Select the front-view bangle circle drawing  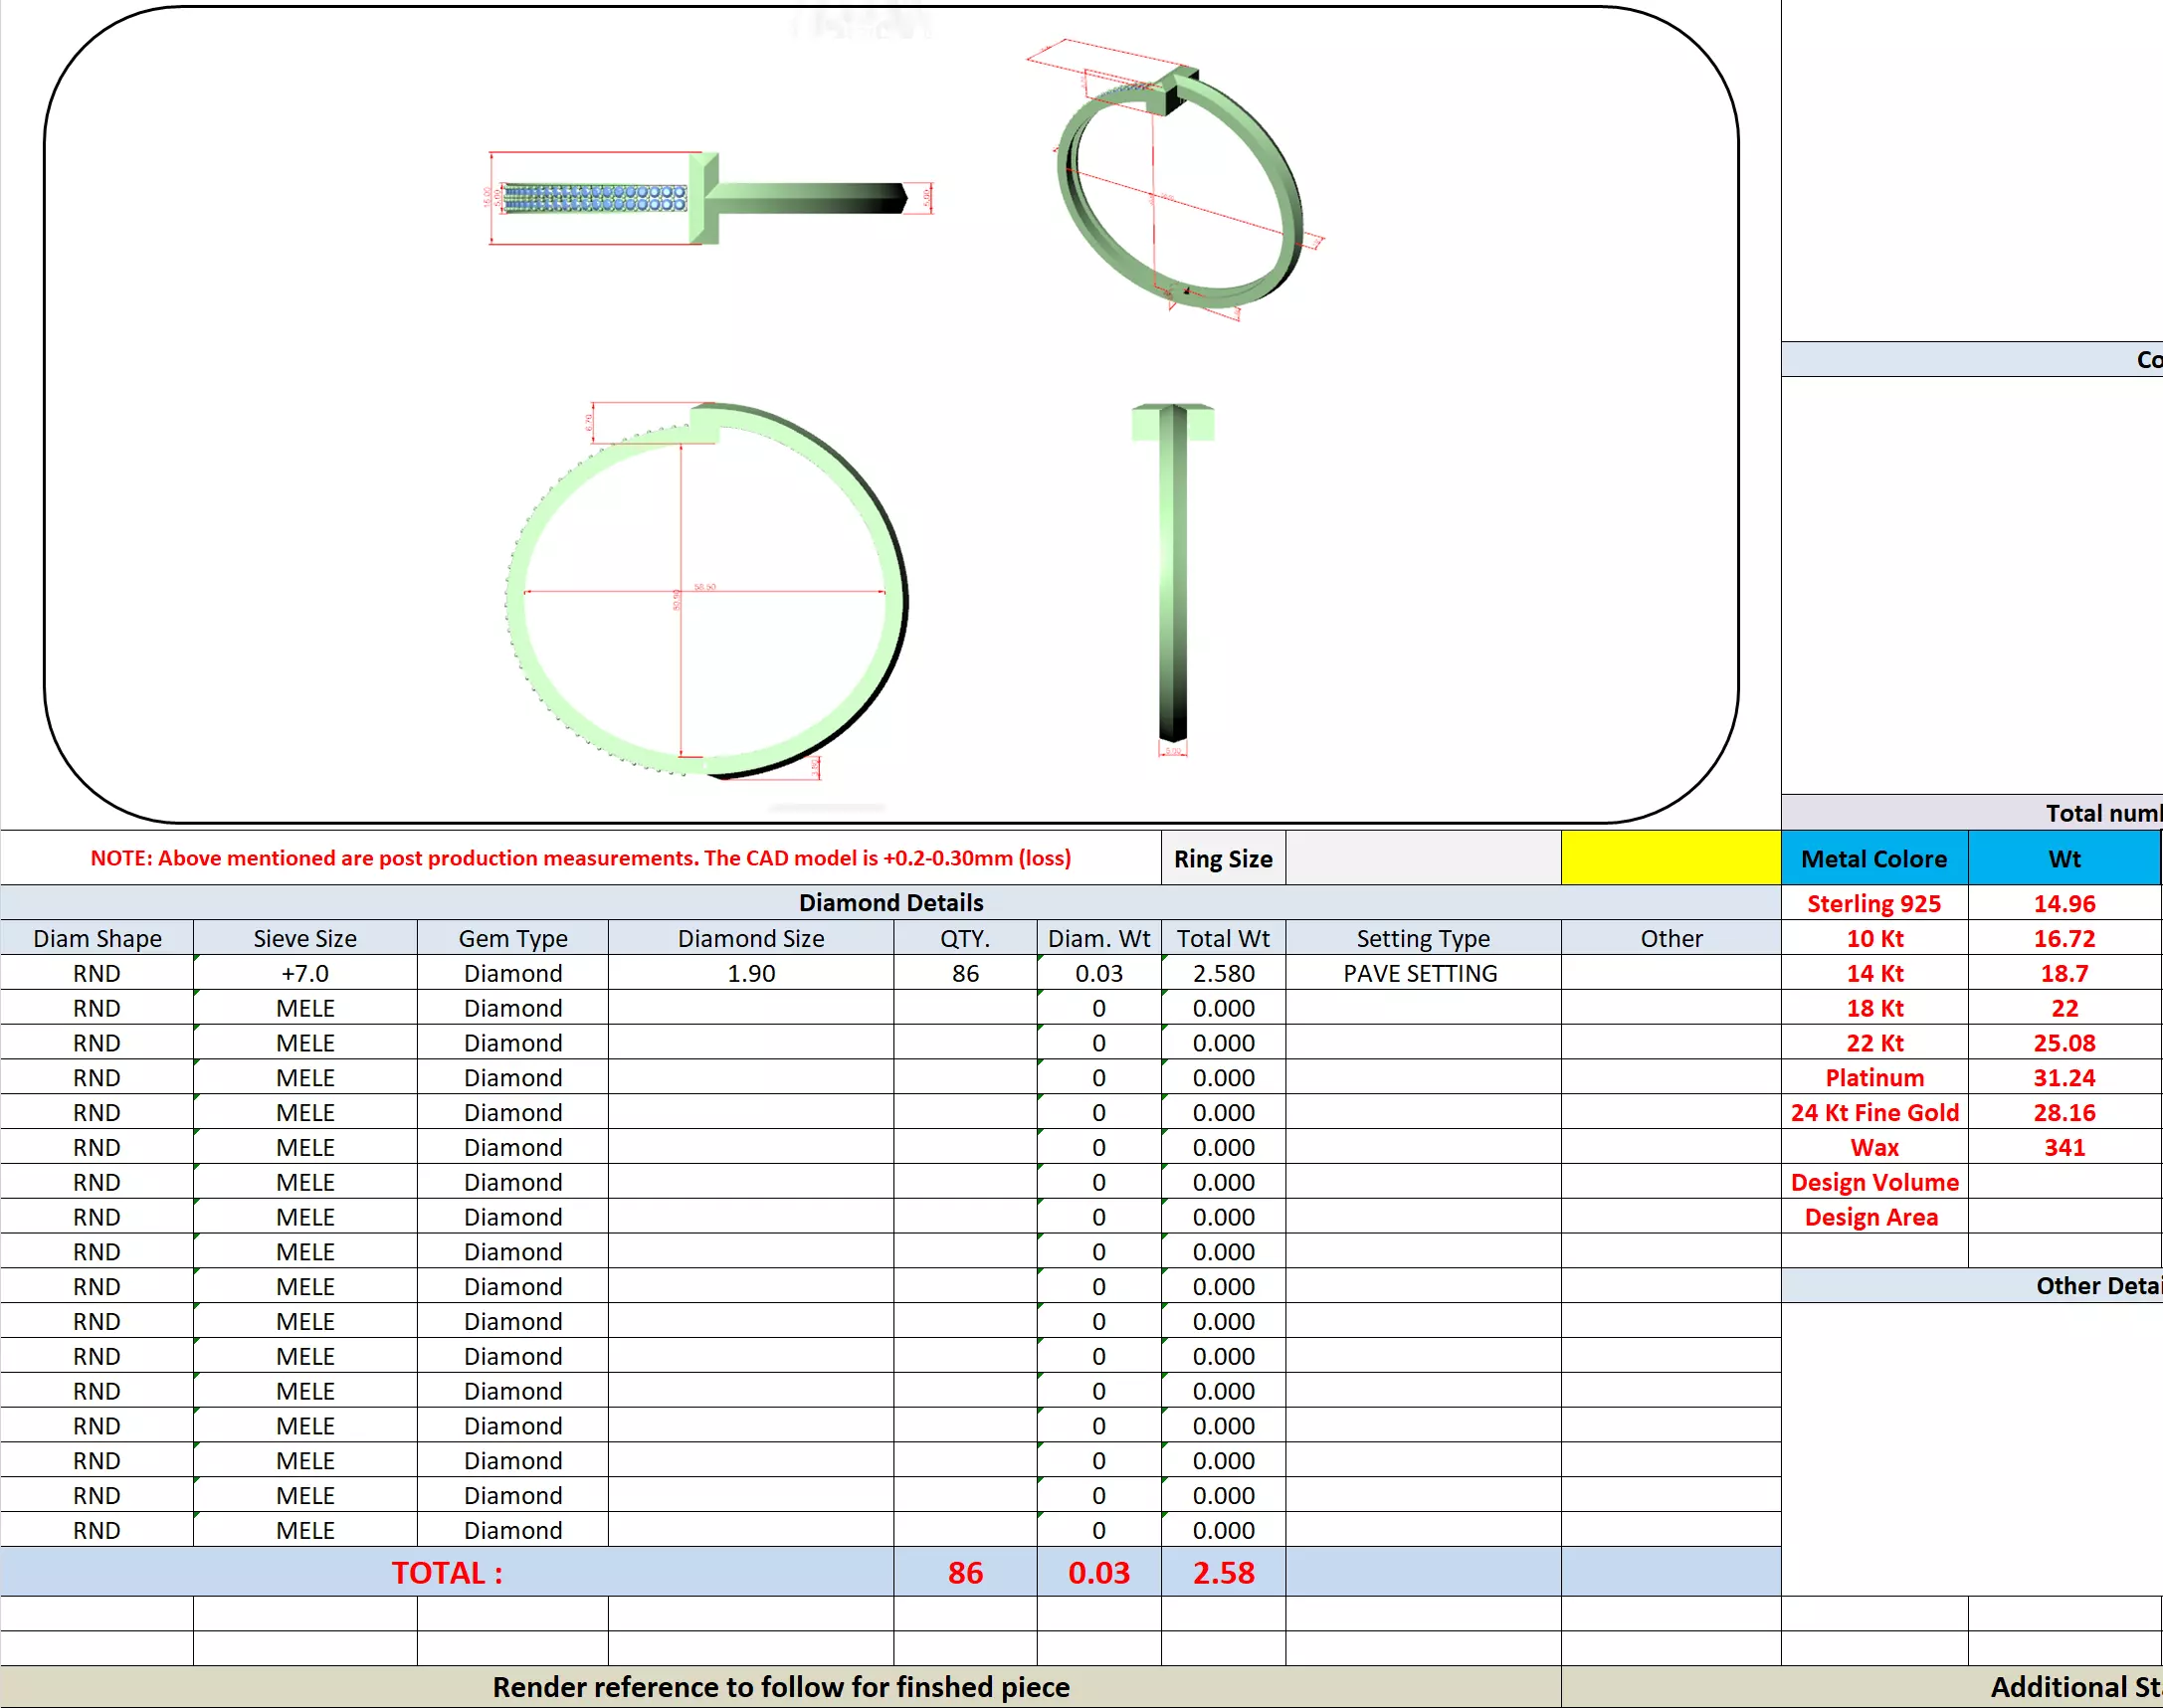tap(705, 592)
